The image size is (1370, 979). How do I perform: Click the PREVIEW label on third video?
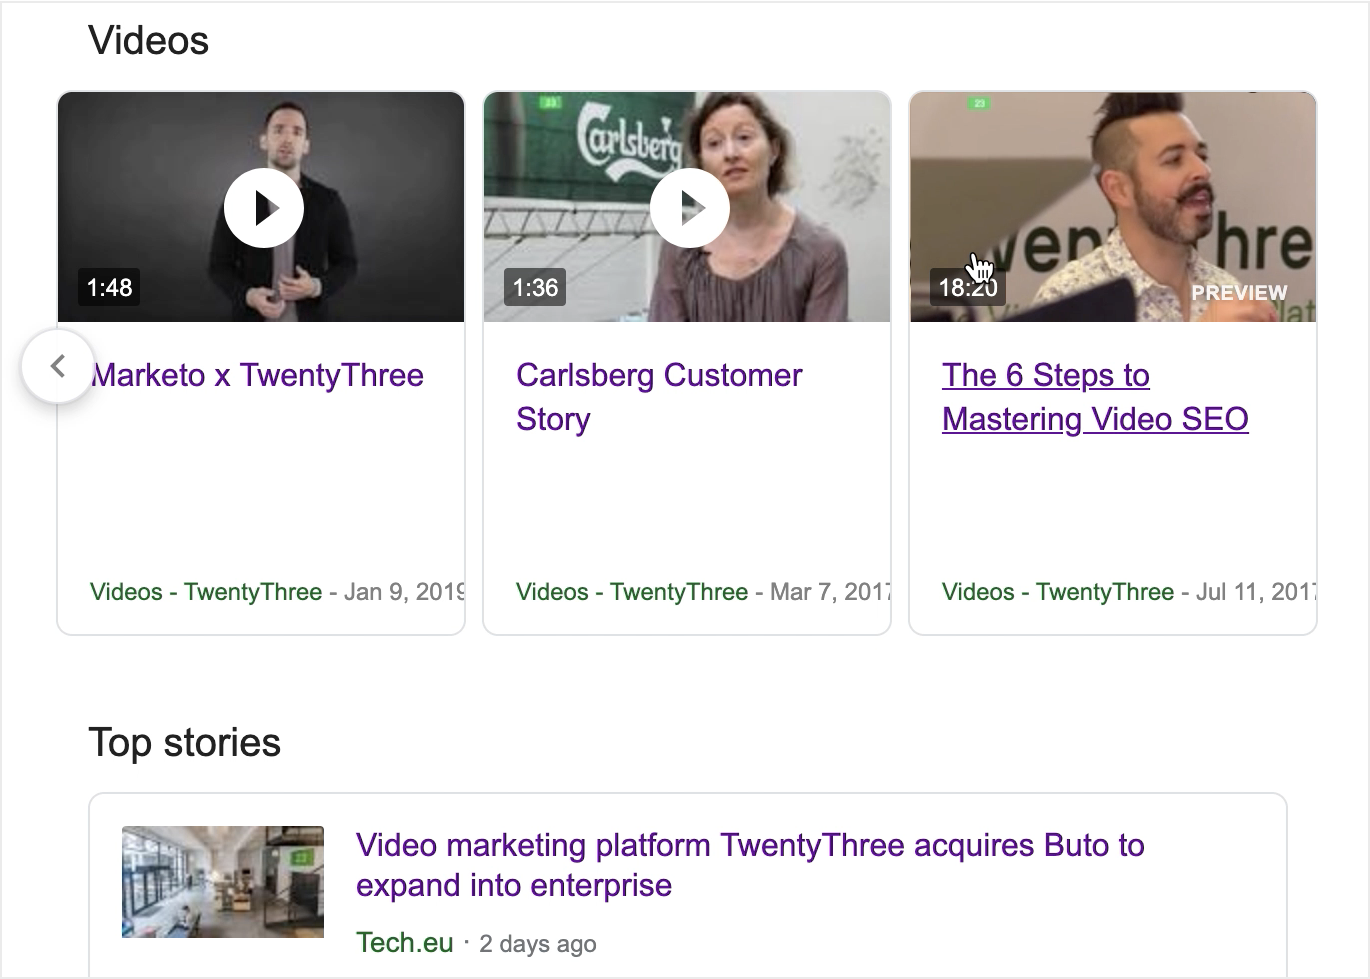coord(1239,293)
